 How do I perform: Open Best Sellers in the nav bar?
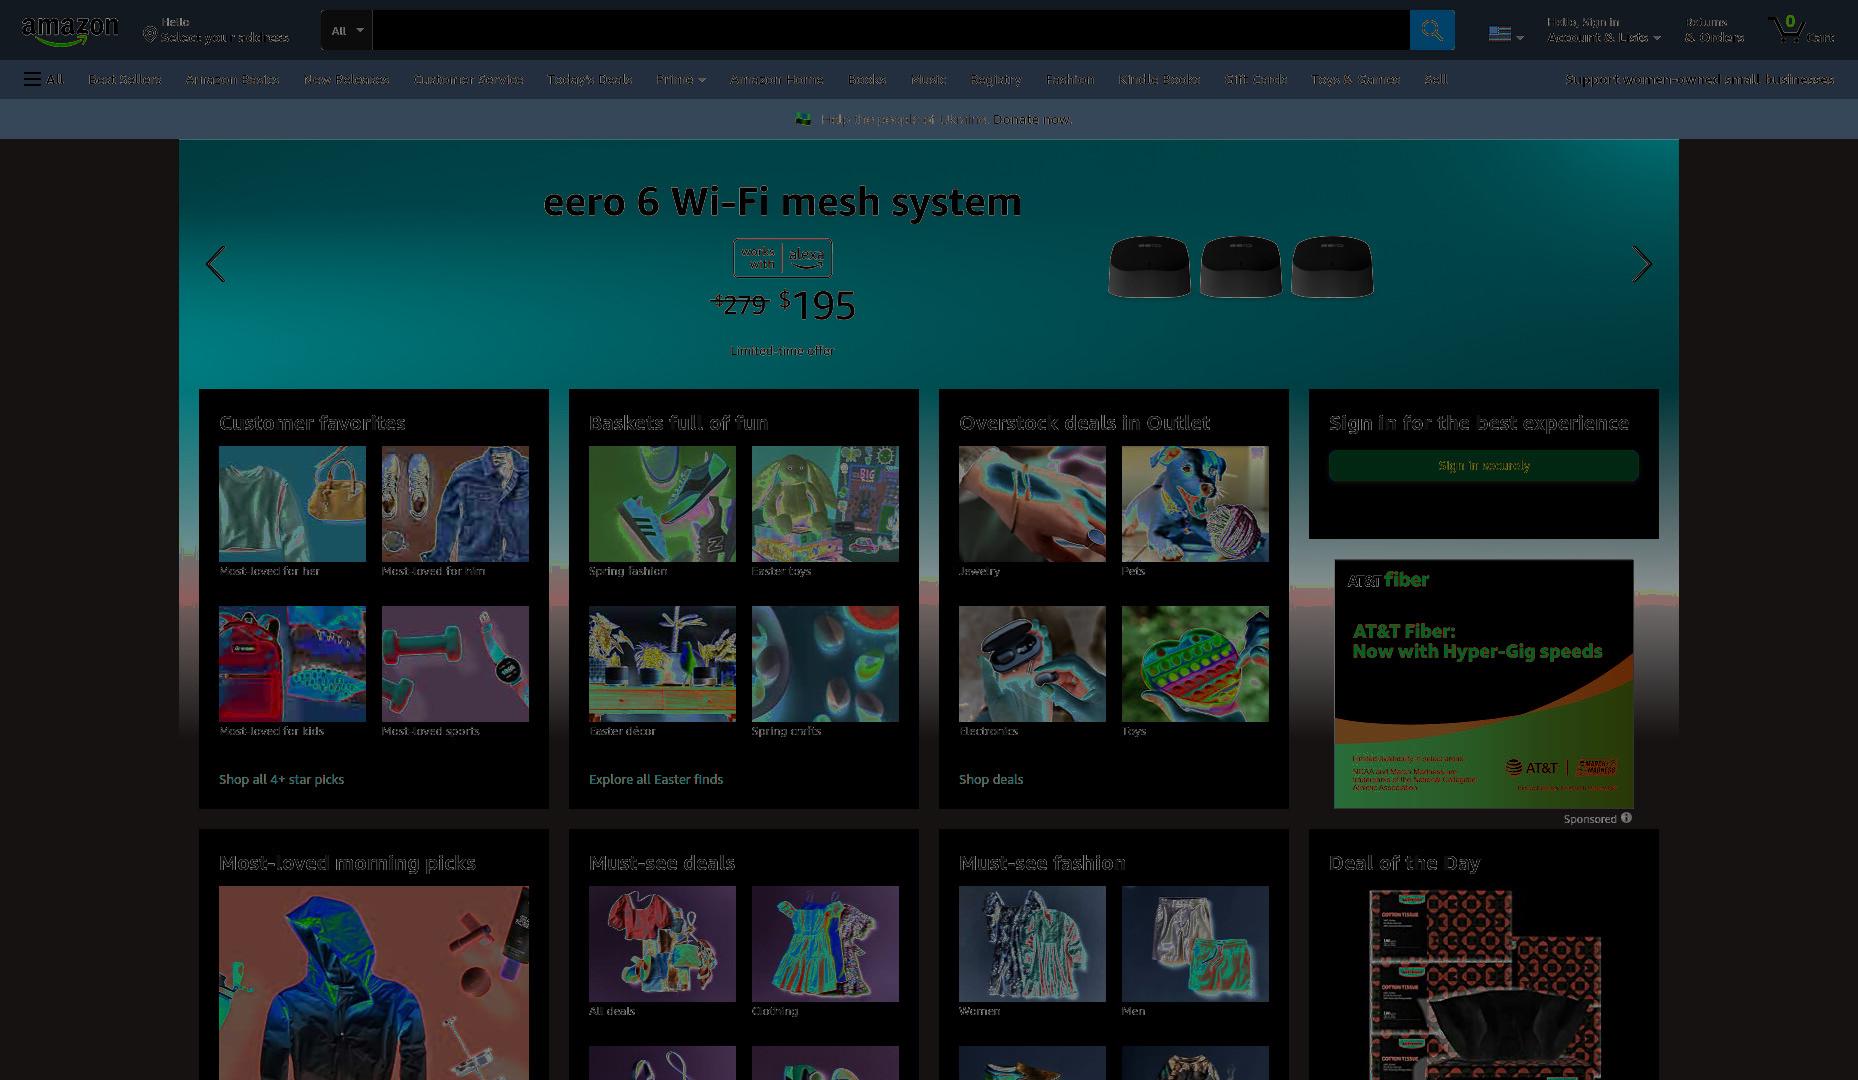(124, 79)
